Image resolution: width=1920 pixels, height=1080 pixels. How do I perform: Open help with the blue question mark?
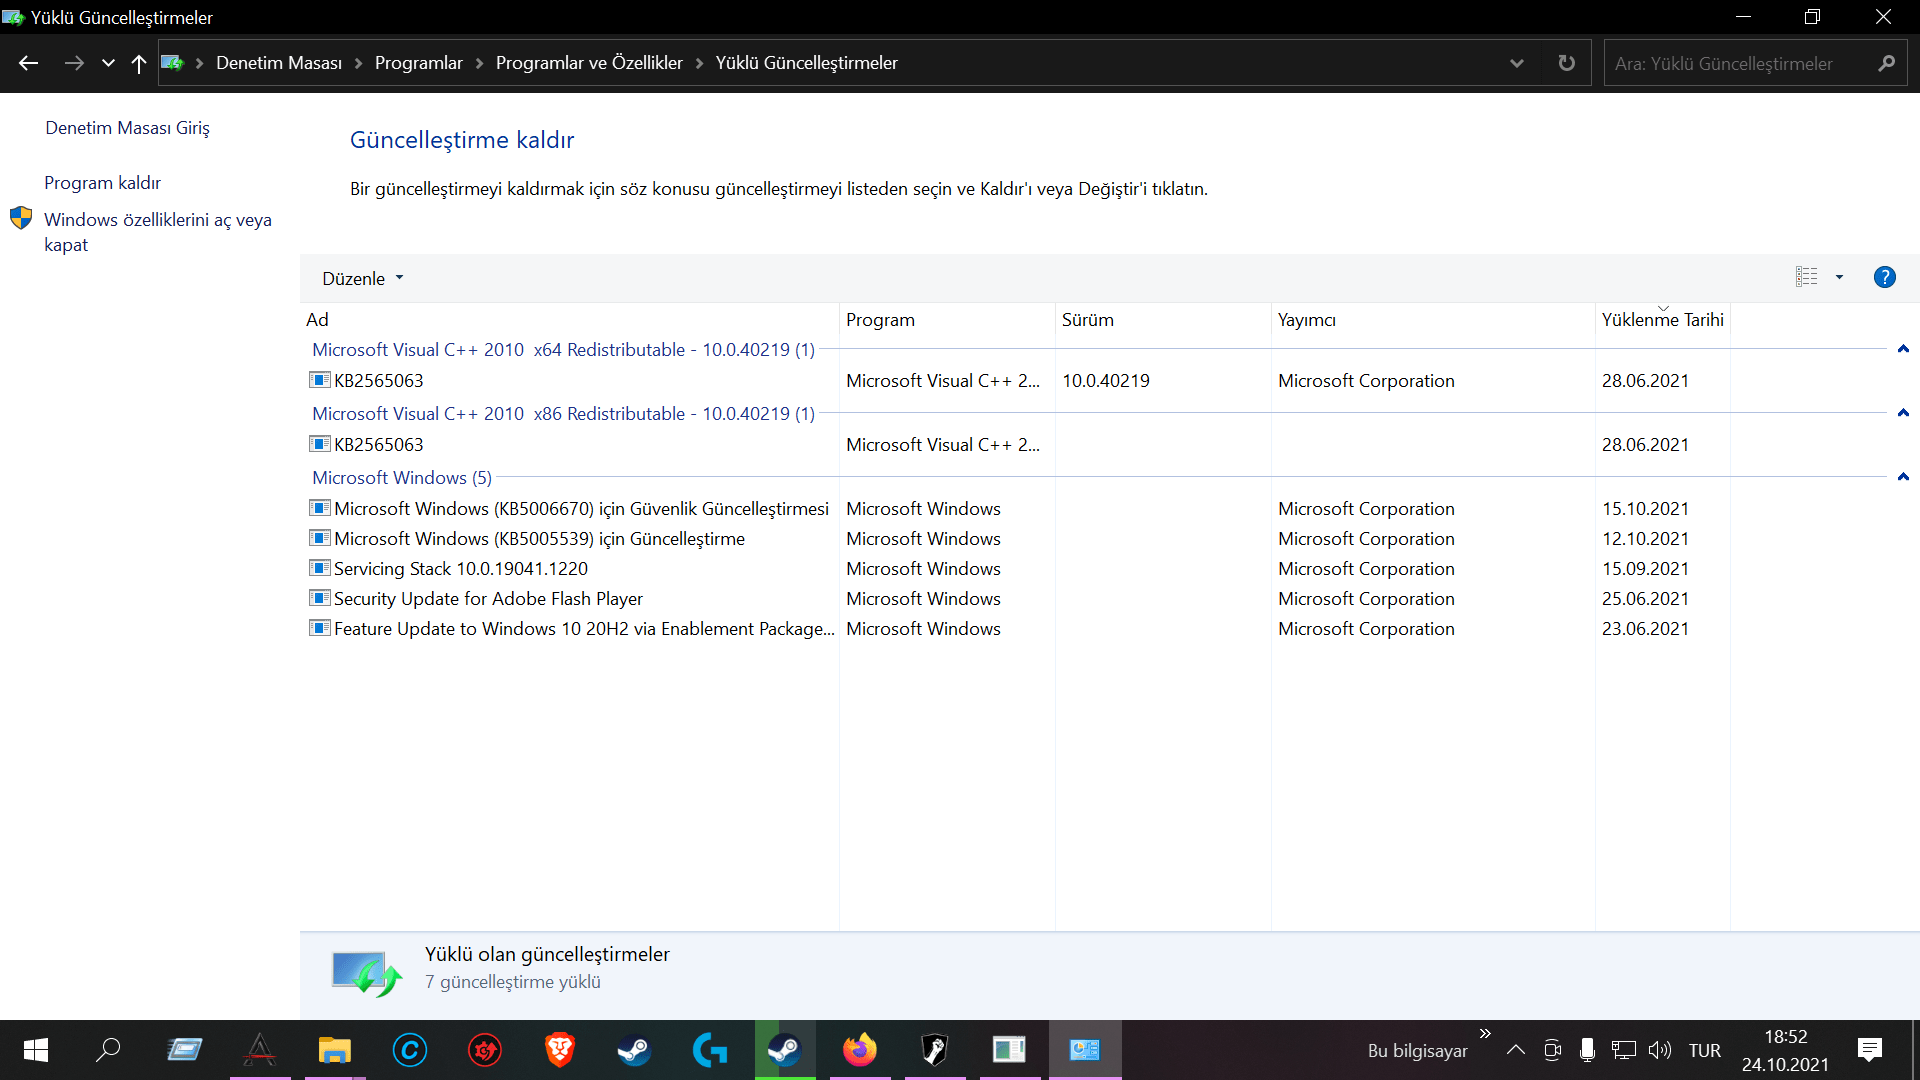point(1885,277)
